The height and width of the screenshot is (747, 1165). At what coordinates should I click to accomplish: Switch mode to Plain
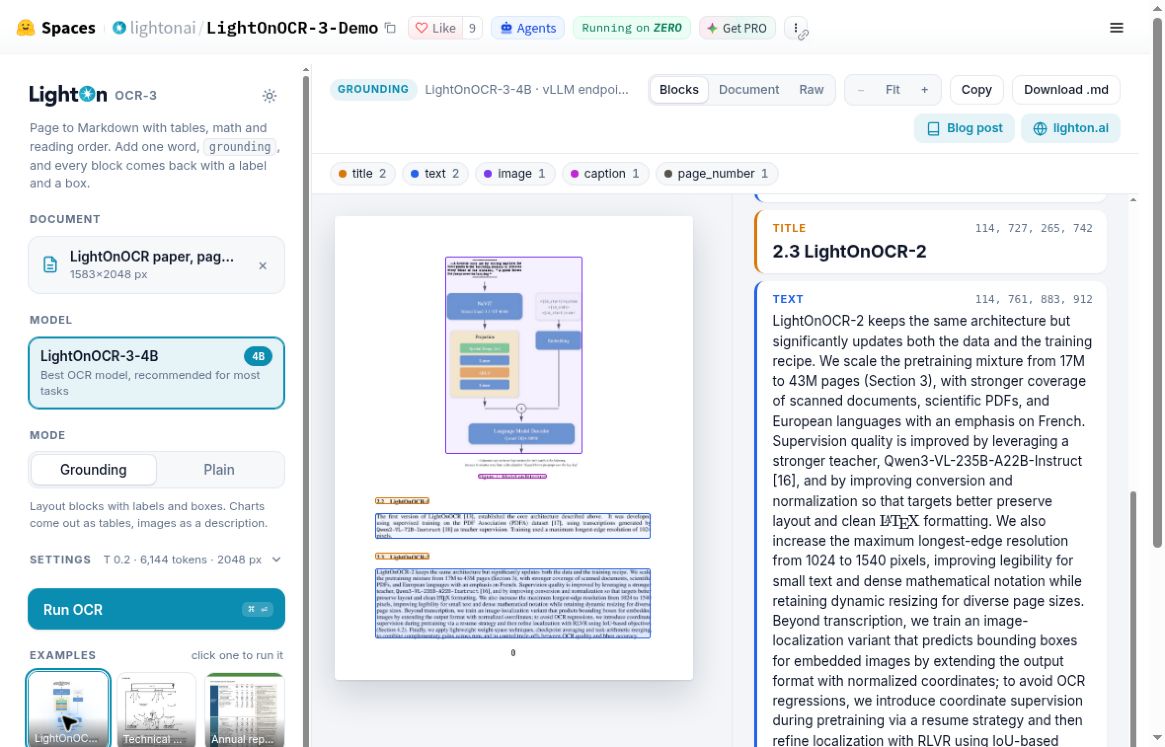(219, 470)
